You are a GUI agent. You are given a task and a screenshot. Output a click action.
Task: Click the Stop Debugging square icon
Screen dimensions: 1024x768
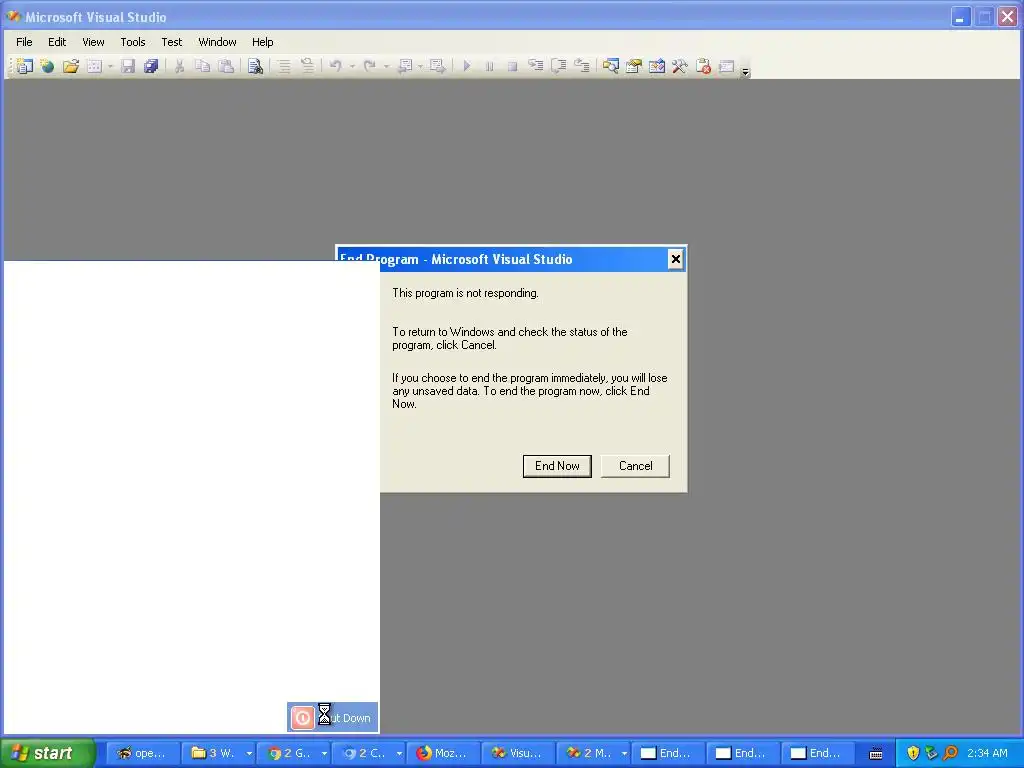tap(513, 66)
